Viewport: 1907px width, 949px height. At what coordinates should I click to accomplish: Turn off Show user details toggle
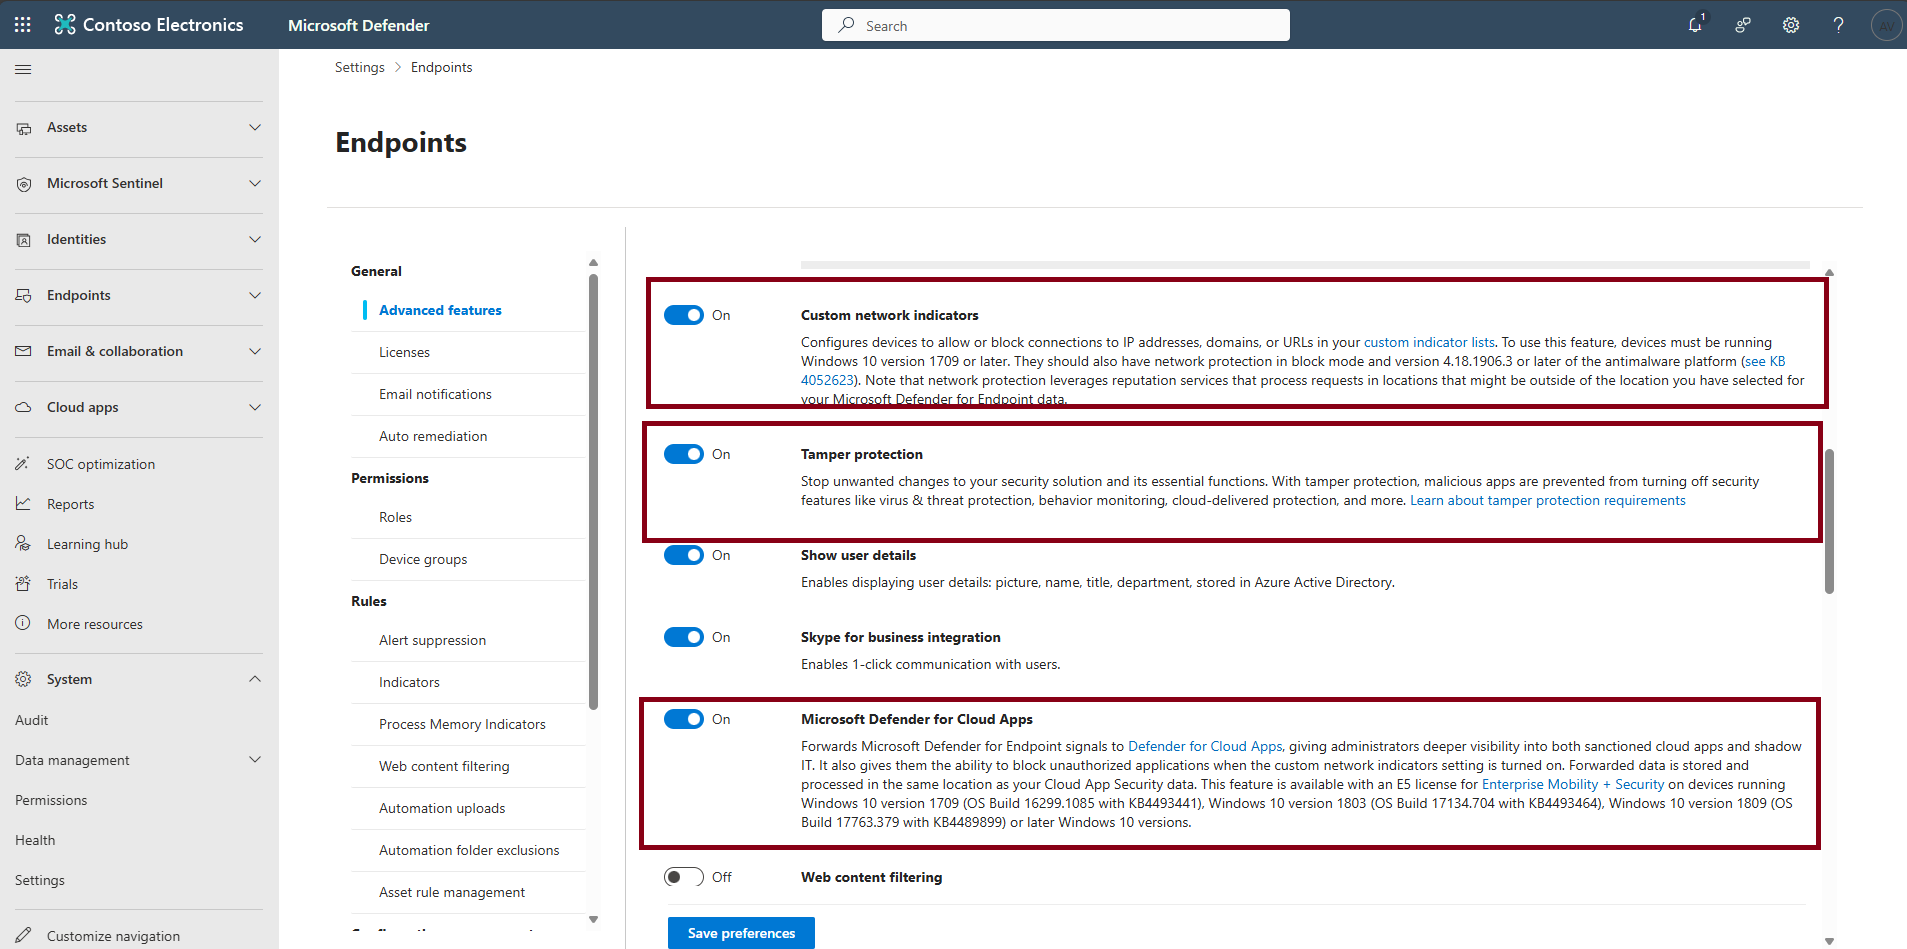[684, 555]
